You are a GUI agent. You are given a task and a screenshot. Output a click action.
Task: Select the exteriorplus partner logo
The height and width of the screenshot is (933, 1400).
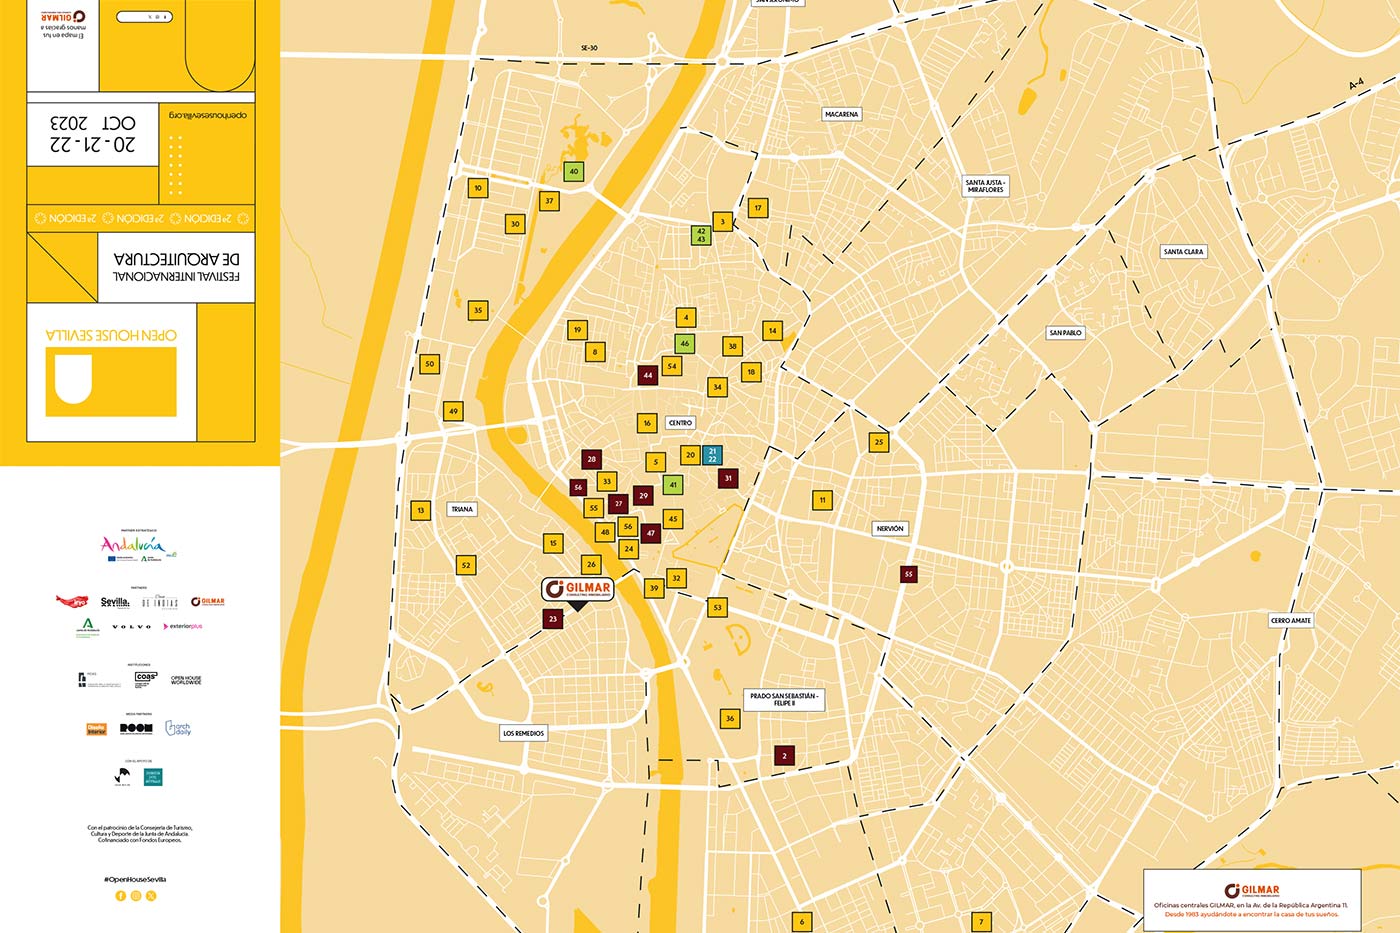[x=183, y=627]
